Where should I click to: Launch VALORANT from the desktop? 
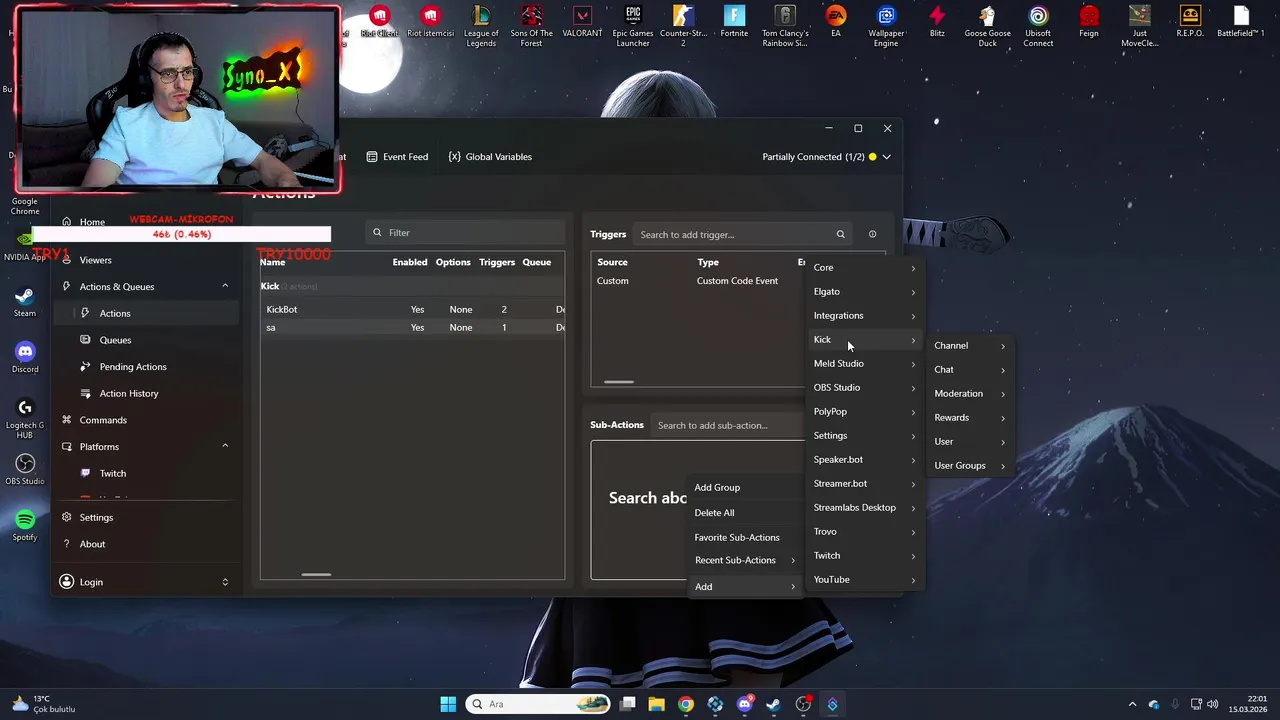(582, 22)
